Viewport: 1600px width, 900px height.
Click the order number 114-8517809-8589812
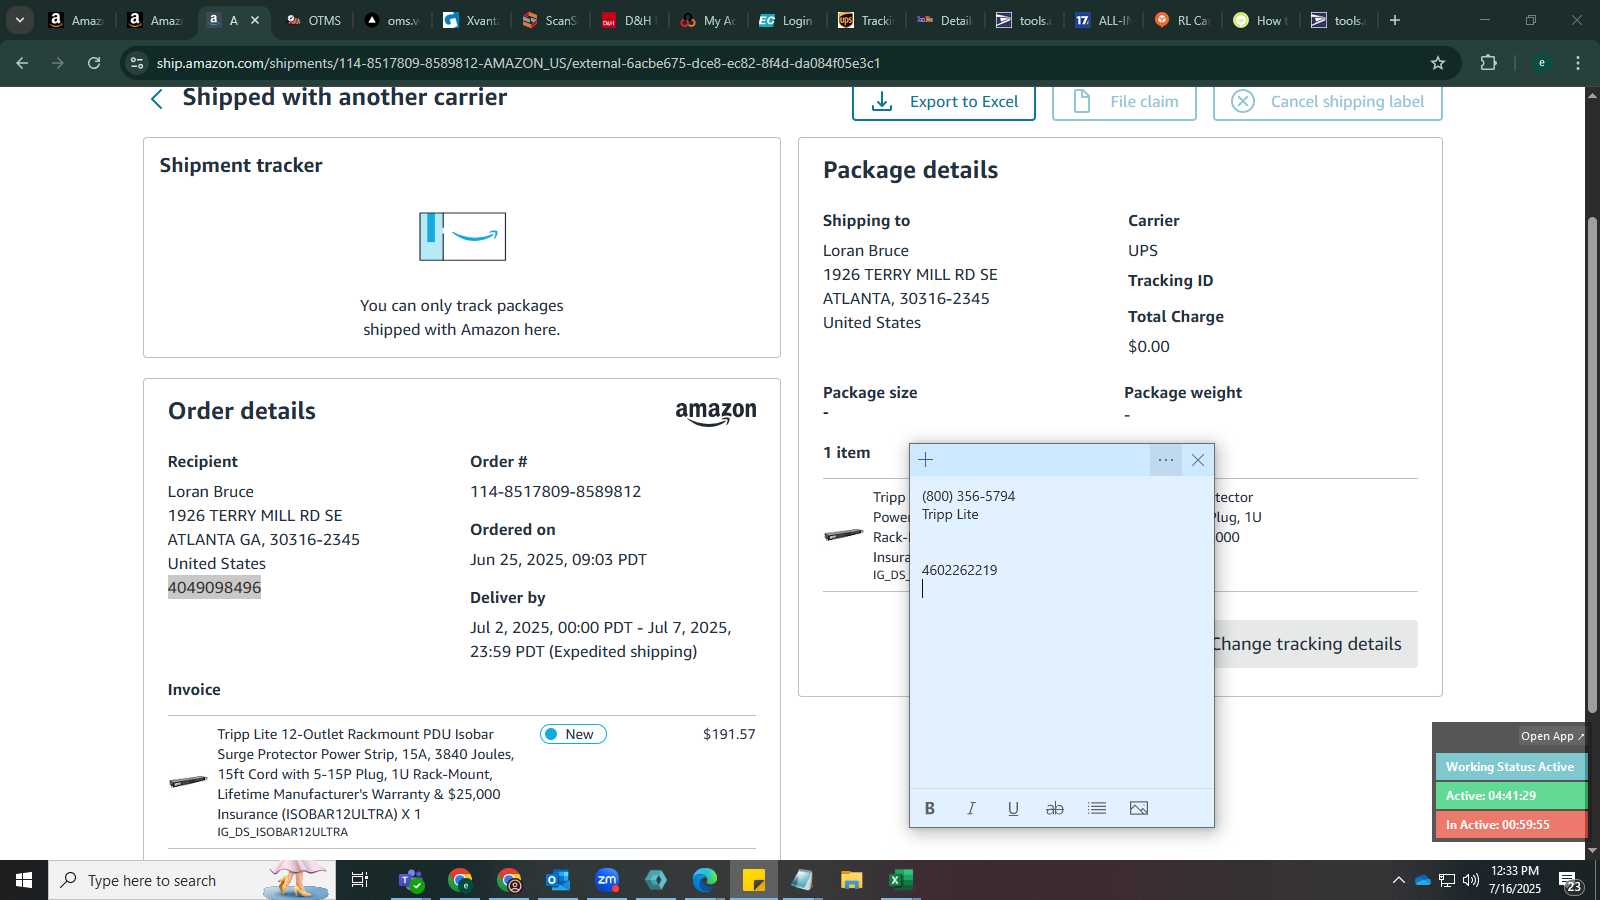point(556,491)
